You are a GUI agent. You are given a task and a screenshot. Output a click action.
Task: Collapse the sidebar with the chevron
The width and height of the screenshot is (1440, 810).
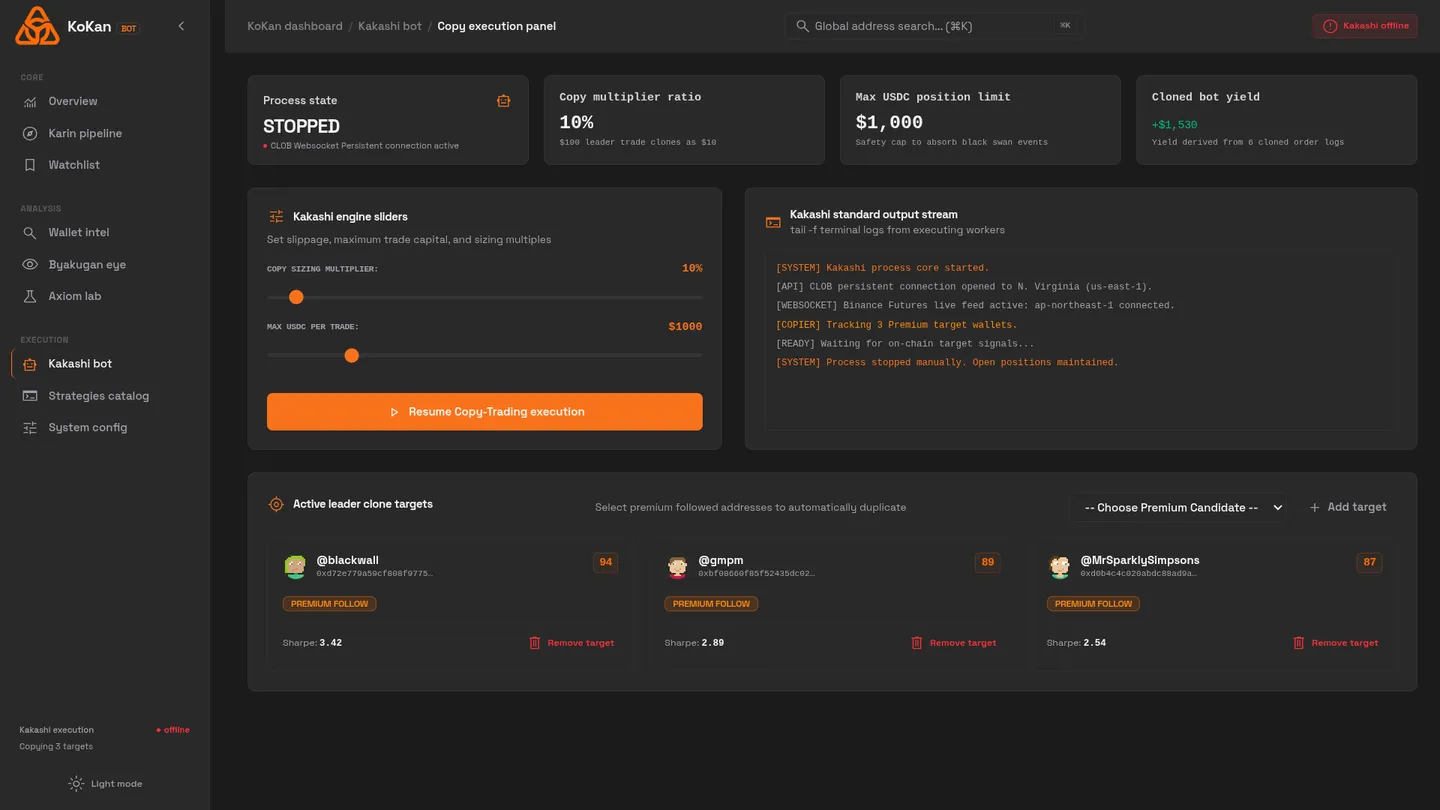(x=181, y=26)
